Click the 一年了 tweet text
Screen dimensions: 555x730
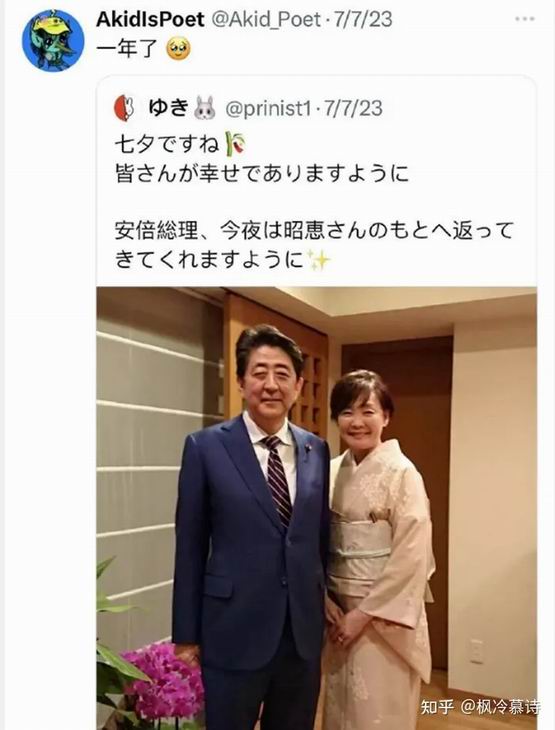pyautogui.click(x=128, y=49)
